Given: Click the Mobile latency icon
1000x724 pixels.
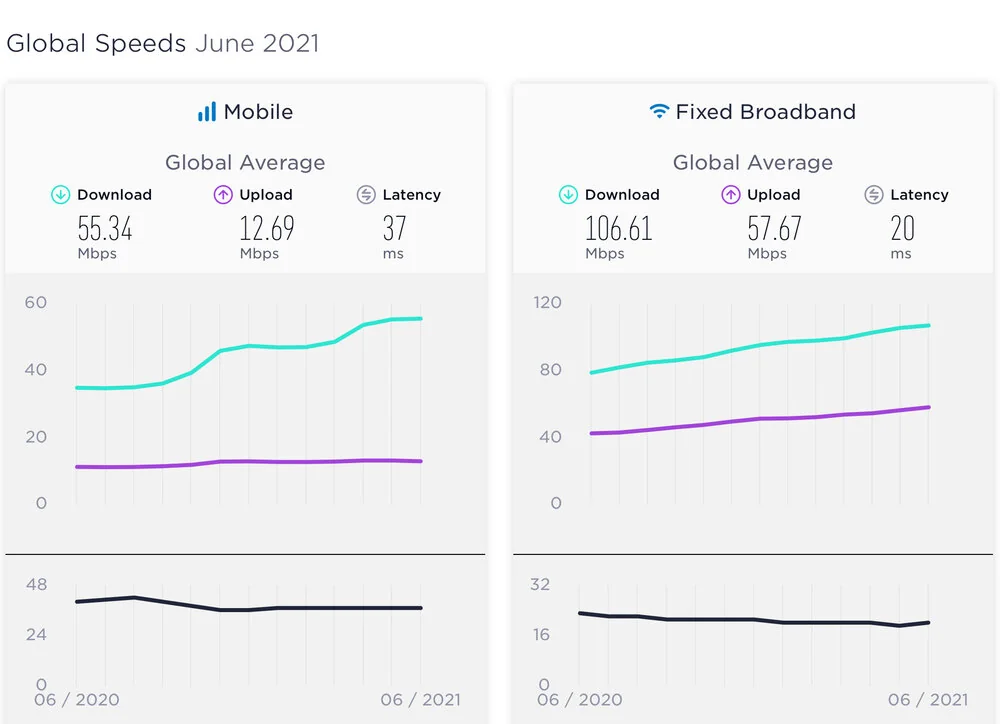Looking at the screenshot, I should pyautogui.click(x=366, y=195).
